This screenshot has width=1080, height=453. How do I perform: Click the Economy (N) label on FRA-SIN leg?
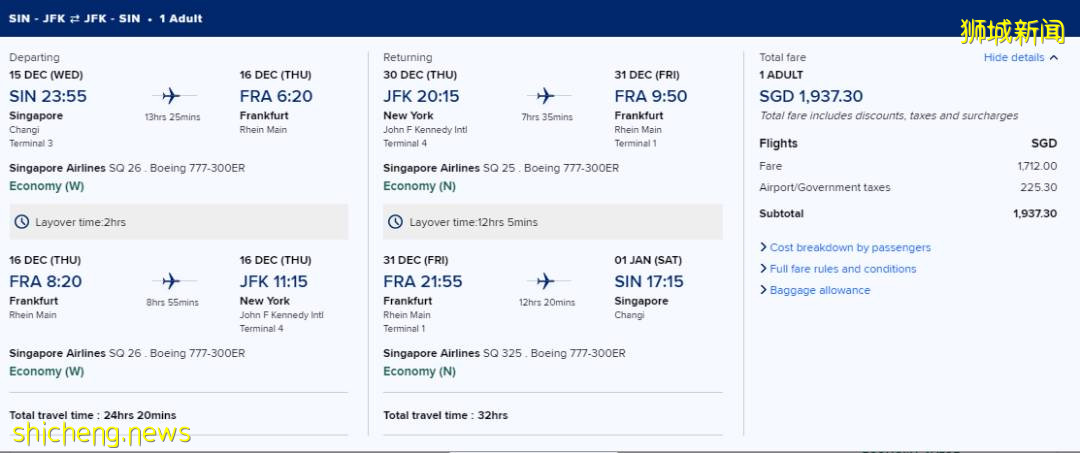(420, 371)
